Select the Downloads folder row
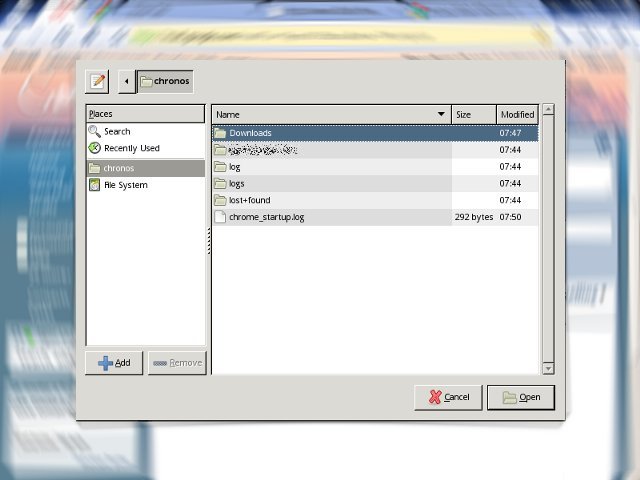640x480 pixels. click(375, 133)
